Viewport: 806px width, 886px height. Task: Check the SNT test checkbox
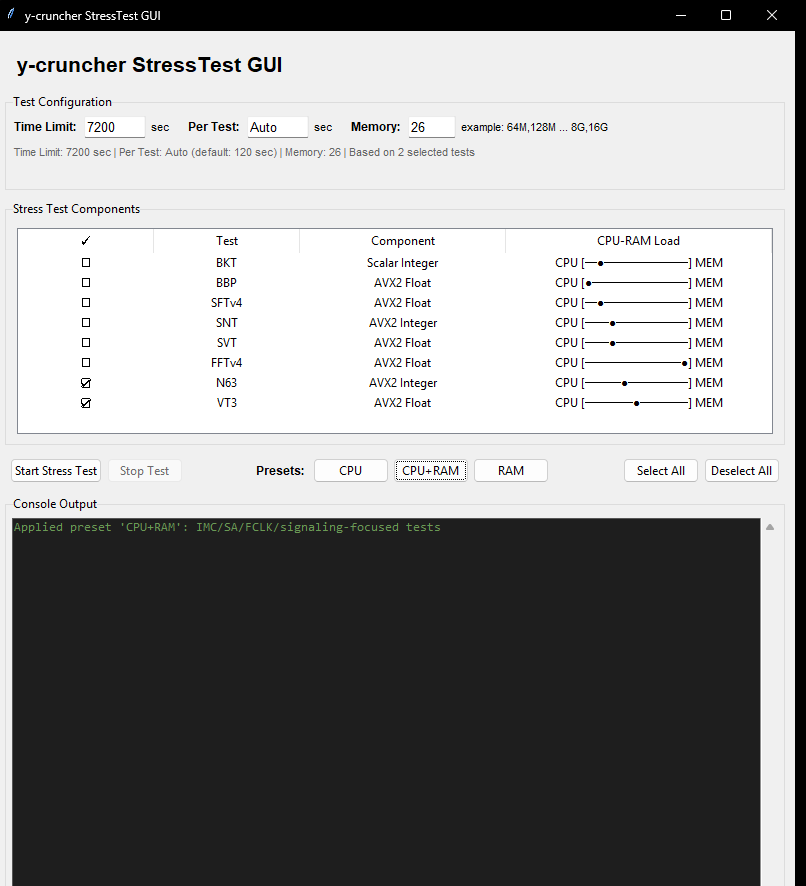click(86, 323)
